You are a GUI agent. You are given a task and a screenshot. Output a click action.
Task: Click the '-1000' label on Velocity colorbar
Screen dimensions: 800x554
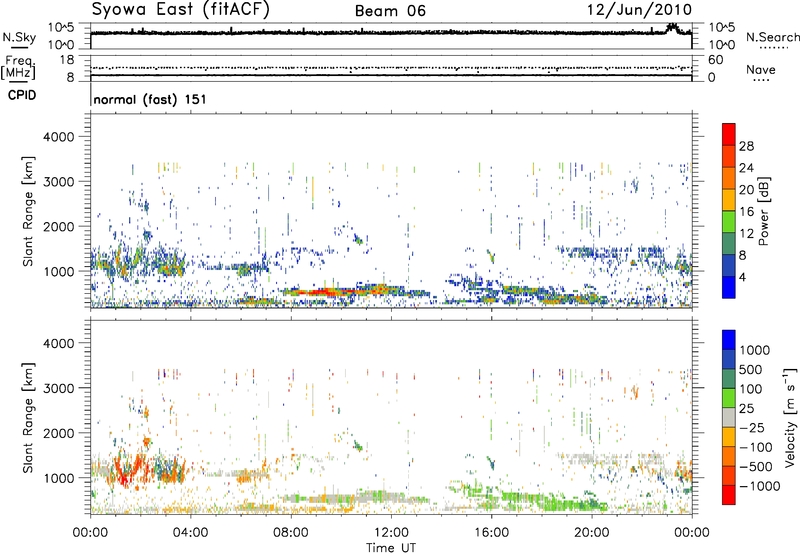pyautogui.click(x=759, y=486)
